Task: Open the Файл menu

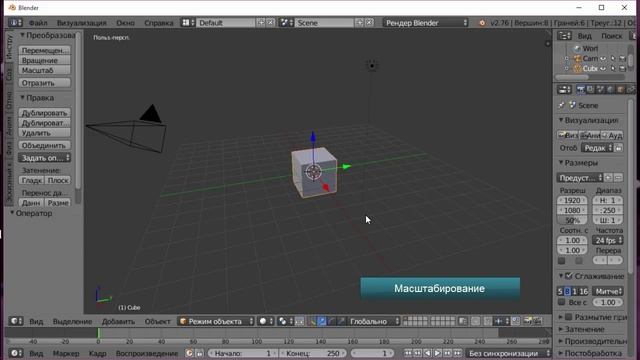Action: [38, 23]
